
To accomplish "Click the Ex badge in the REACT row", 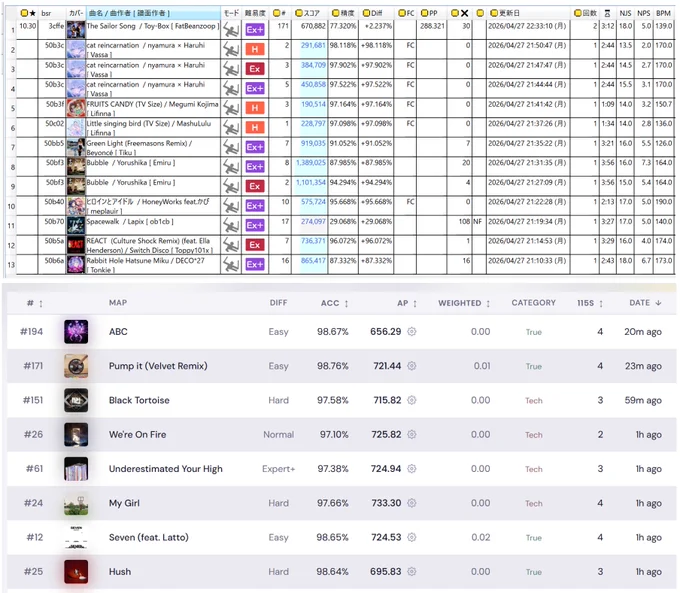I will pos(255,245).
